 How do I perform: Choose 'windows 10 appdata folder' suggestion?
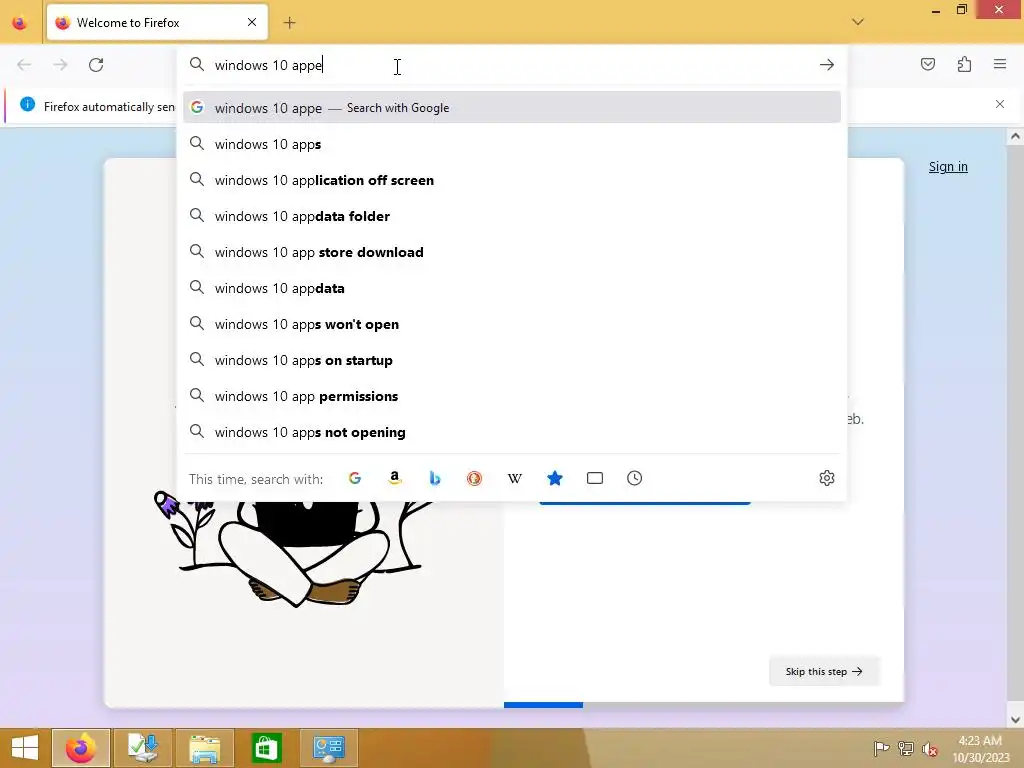tap(511, 216)
